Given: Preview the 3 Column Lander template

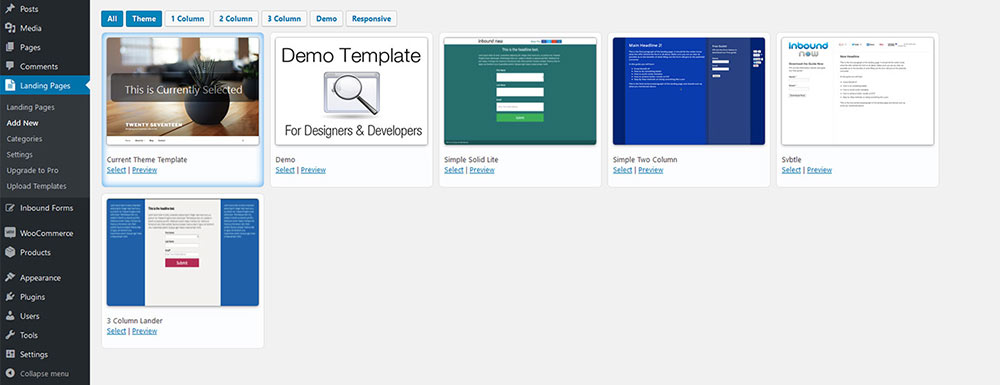Looking at the screenshot, I should tap(144, 331).
